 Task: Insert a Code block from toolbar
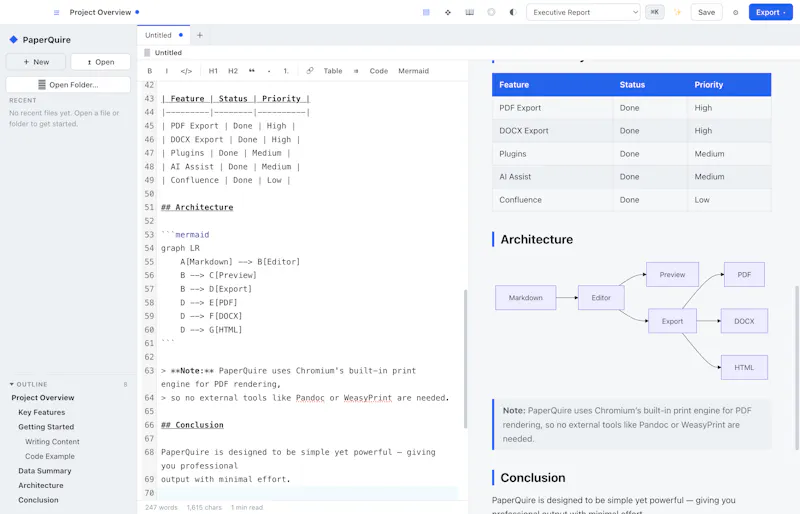point(379,71)
